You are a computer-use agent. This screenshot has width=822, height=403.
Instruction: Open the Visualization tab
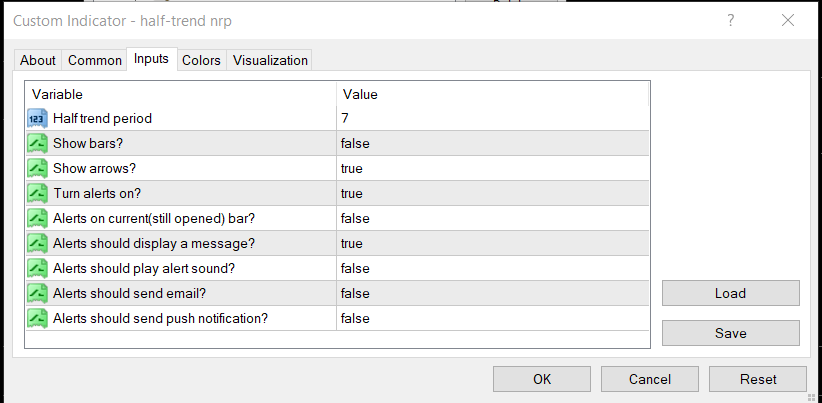click(270, 61)
